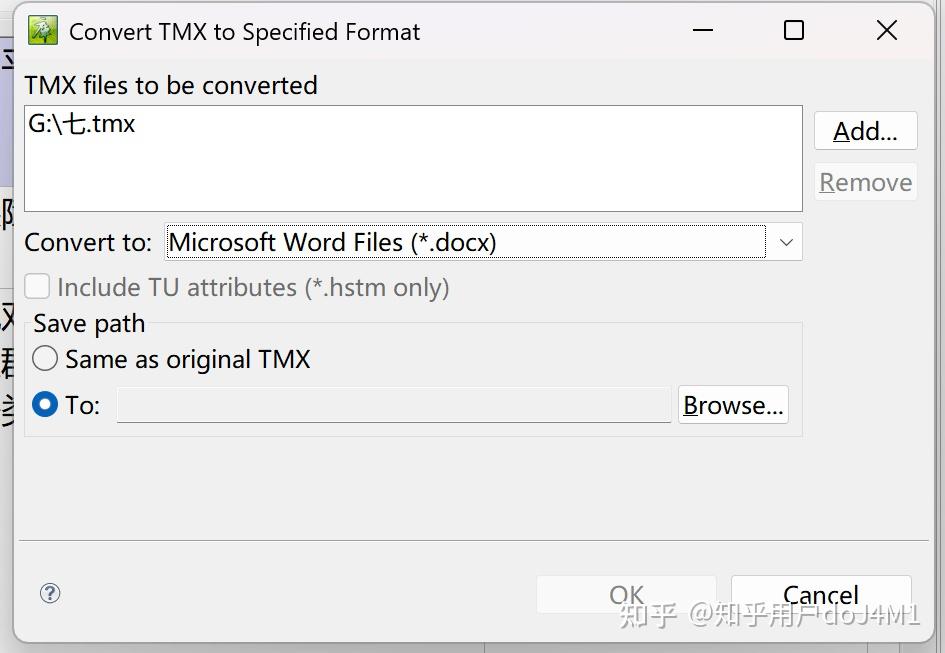Image resolution: width=945 pixels, height=653 pixels.
Task: Cancel the TMX conversion dialog
Action: point(820,593)
